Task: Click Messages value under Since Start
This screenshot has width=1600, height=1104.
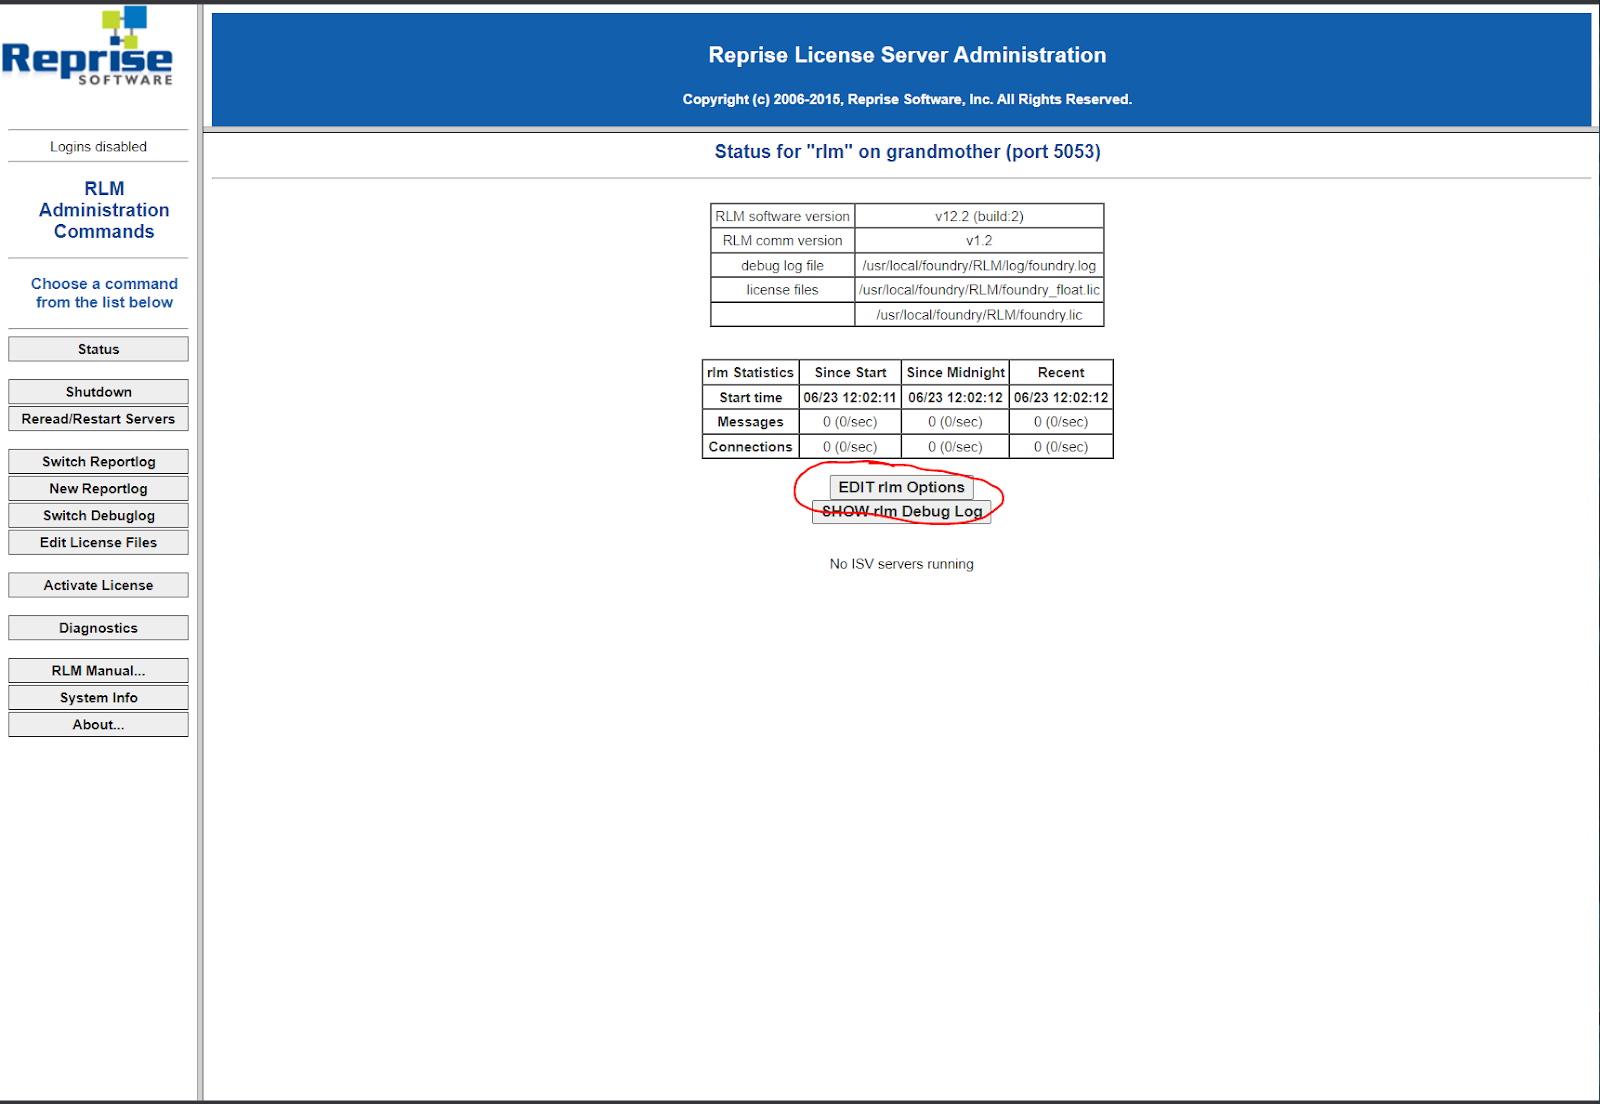Action: click(850, 422)
